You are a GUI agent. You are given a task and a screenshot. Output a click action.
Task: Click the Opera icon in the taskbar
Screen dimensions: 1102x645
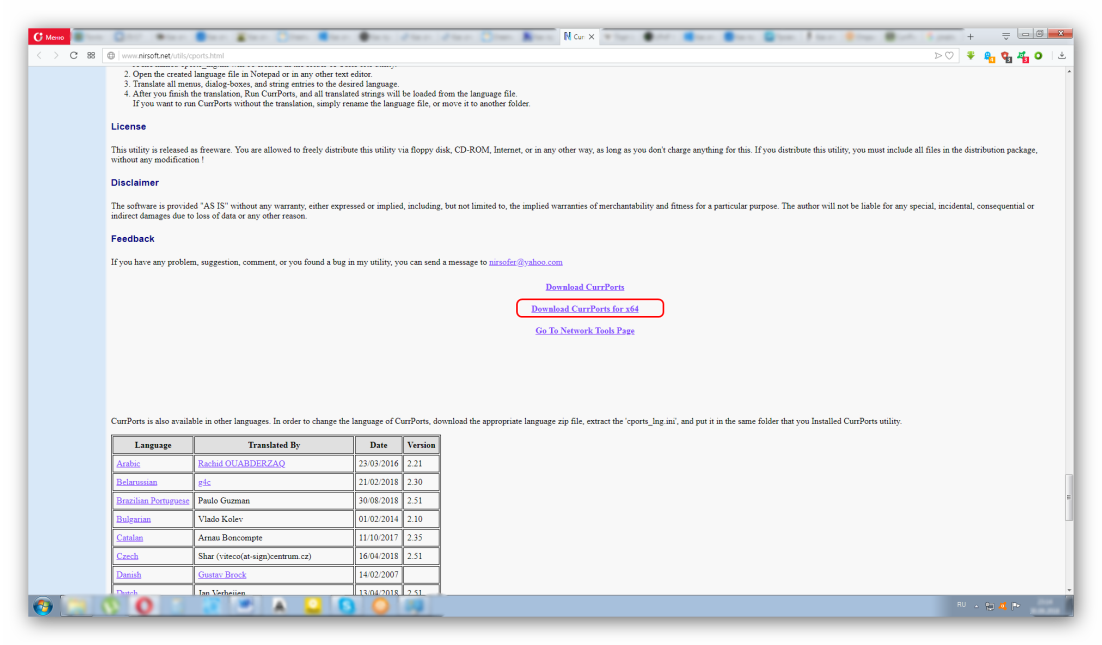pos(144,606)
